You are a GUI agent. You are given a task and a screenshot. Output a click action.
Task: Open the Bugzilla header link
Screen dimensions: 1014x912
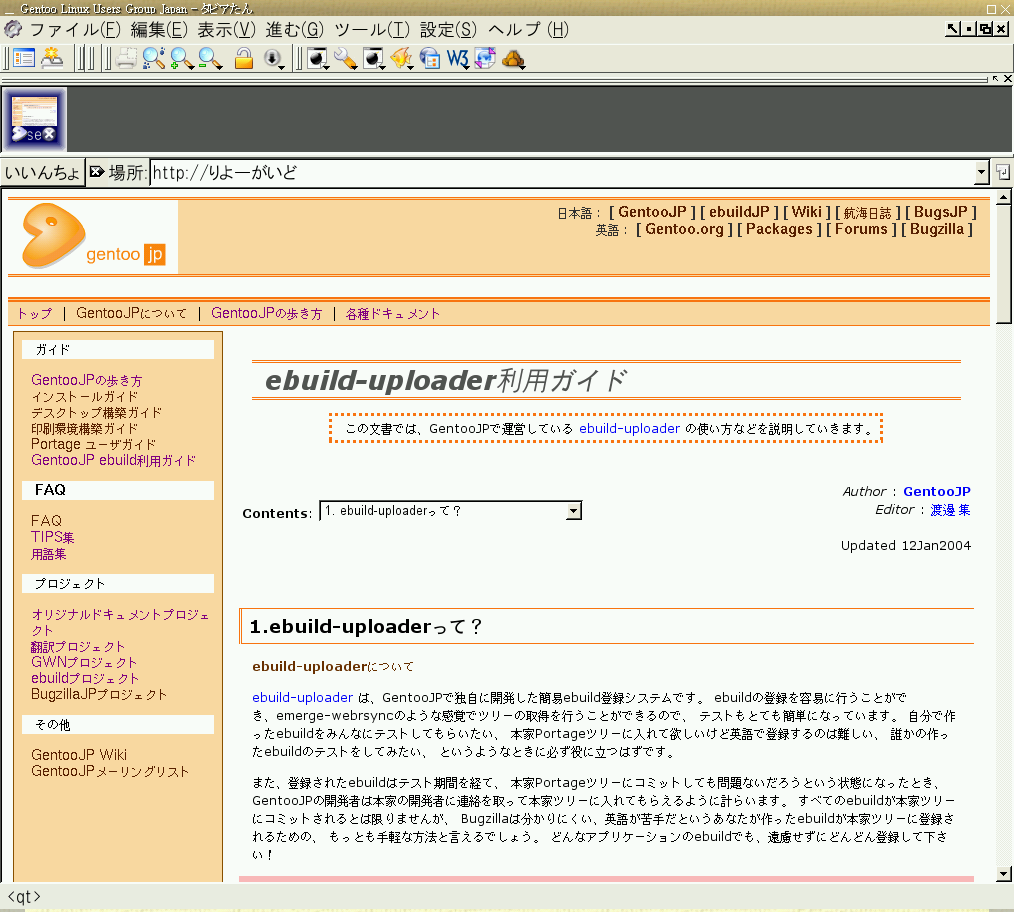click(936, 229)
